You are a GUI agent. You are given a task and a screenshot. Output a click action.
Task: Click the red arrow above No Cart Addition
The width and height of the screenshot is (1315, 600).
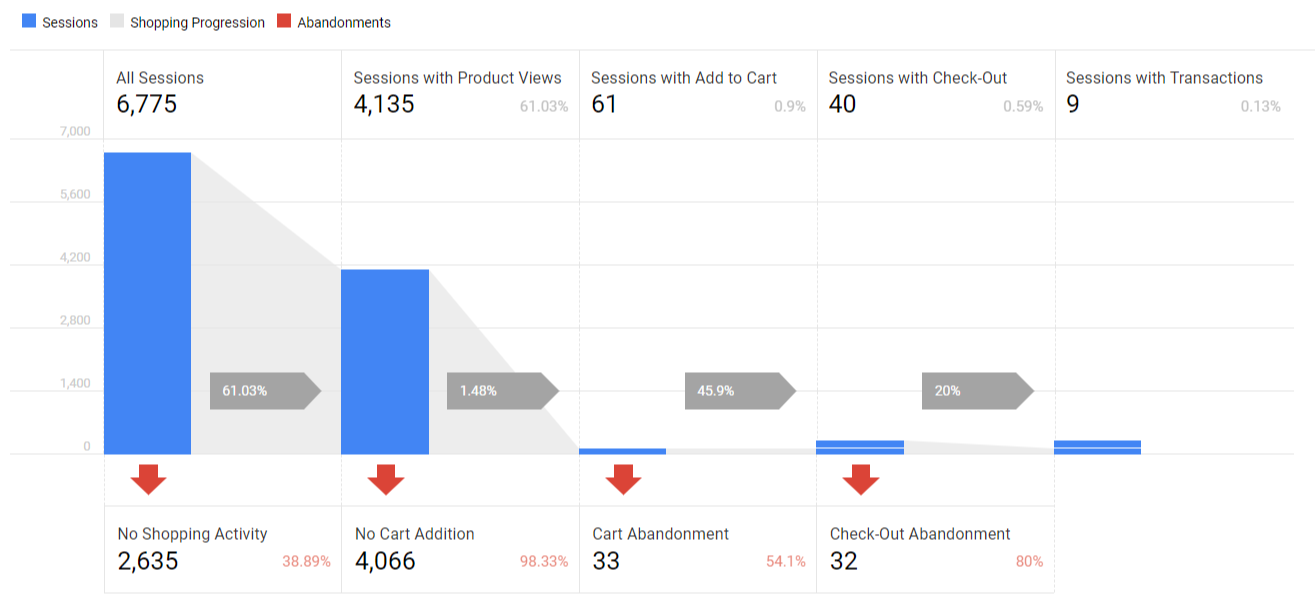(385, 479)
